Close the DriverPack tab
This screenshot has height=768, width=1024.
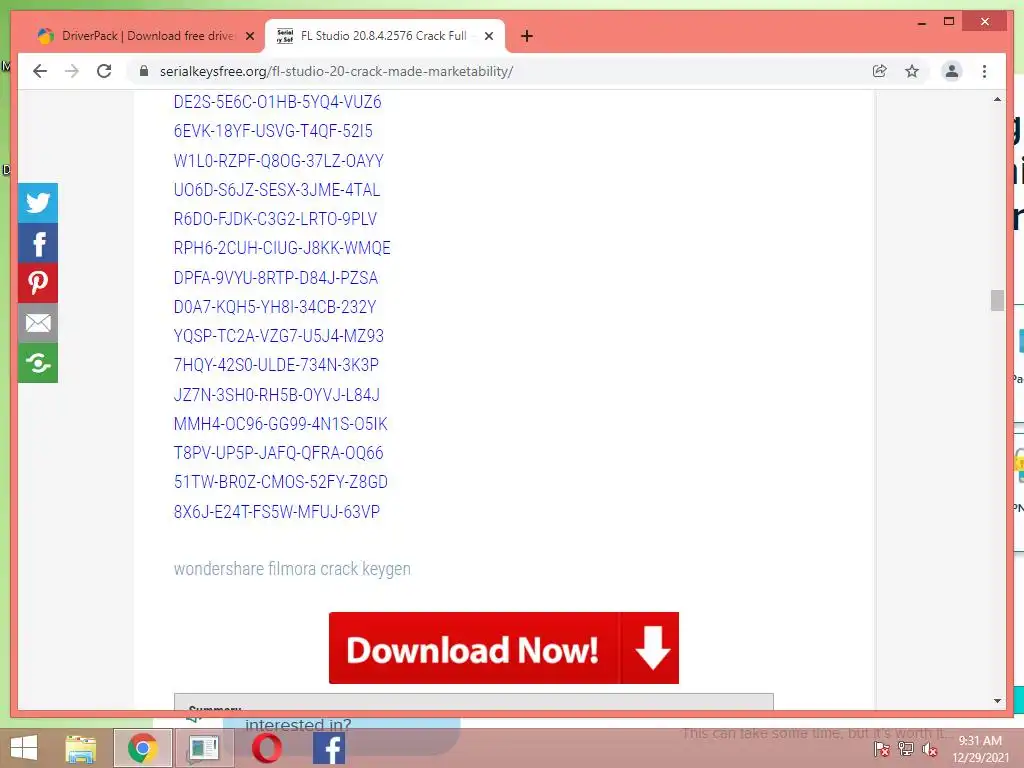(x=249, y=36)
